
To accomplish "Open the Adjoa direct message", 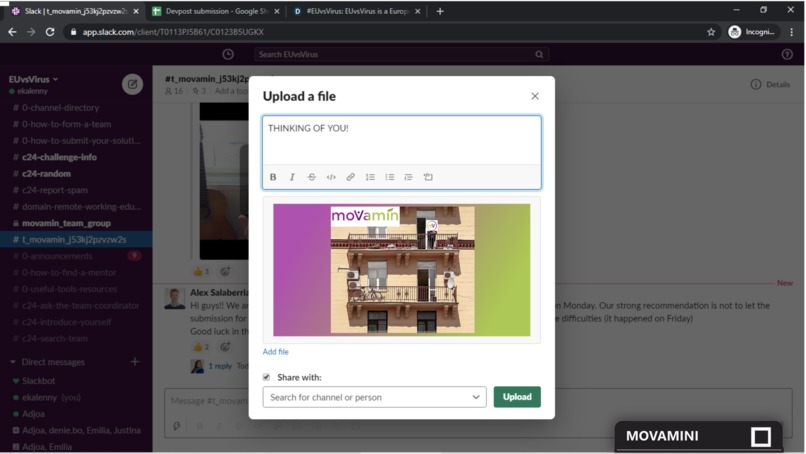I will click(76, 414).
